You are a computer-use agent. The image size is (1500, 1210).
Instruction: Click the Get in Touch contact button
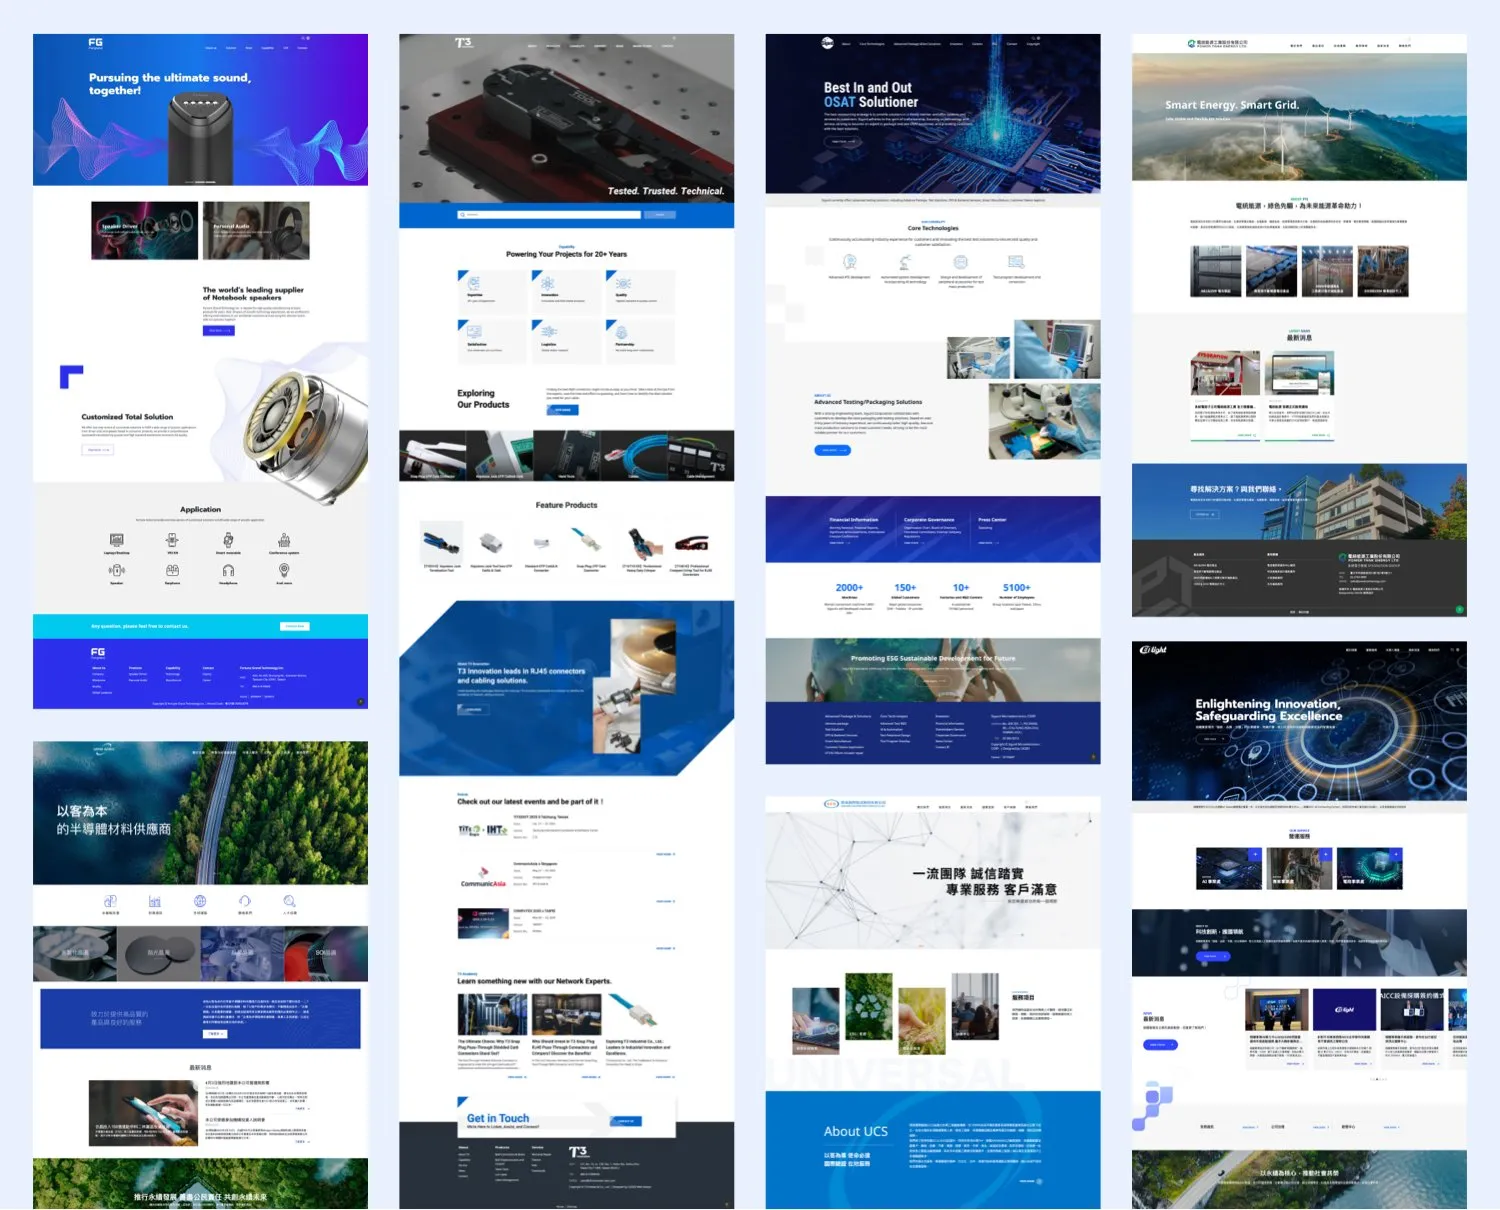625,1121
